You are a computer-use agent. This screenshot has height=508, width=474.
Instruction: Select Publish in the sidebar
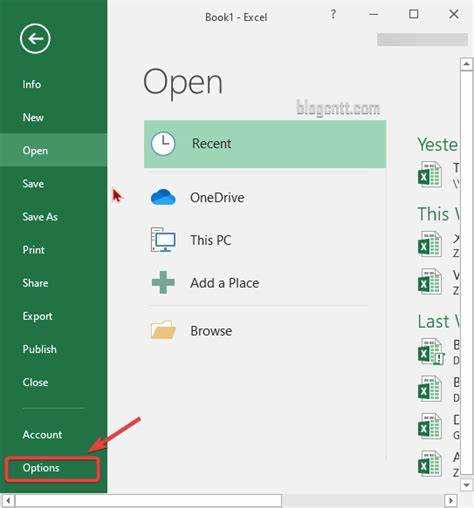coord(39,349)
